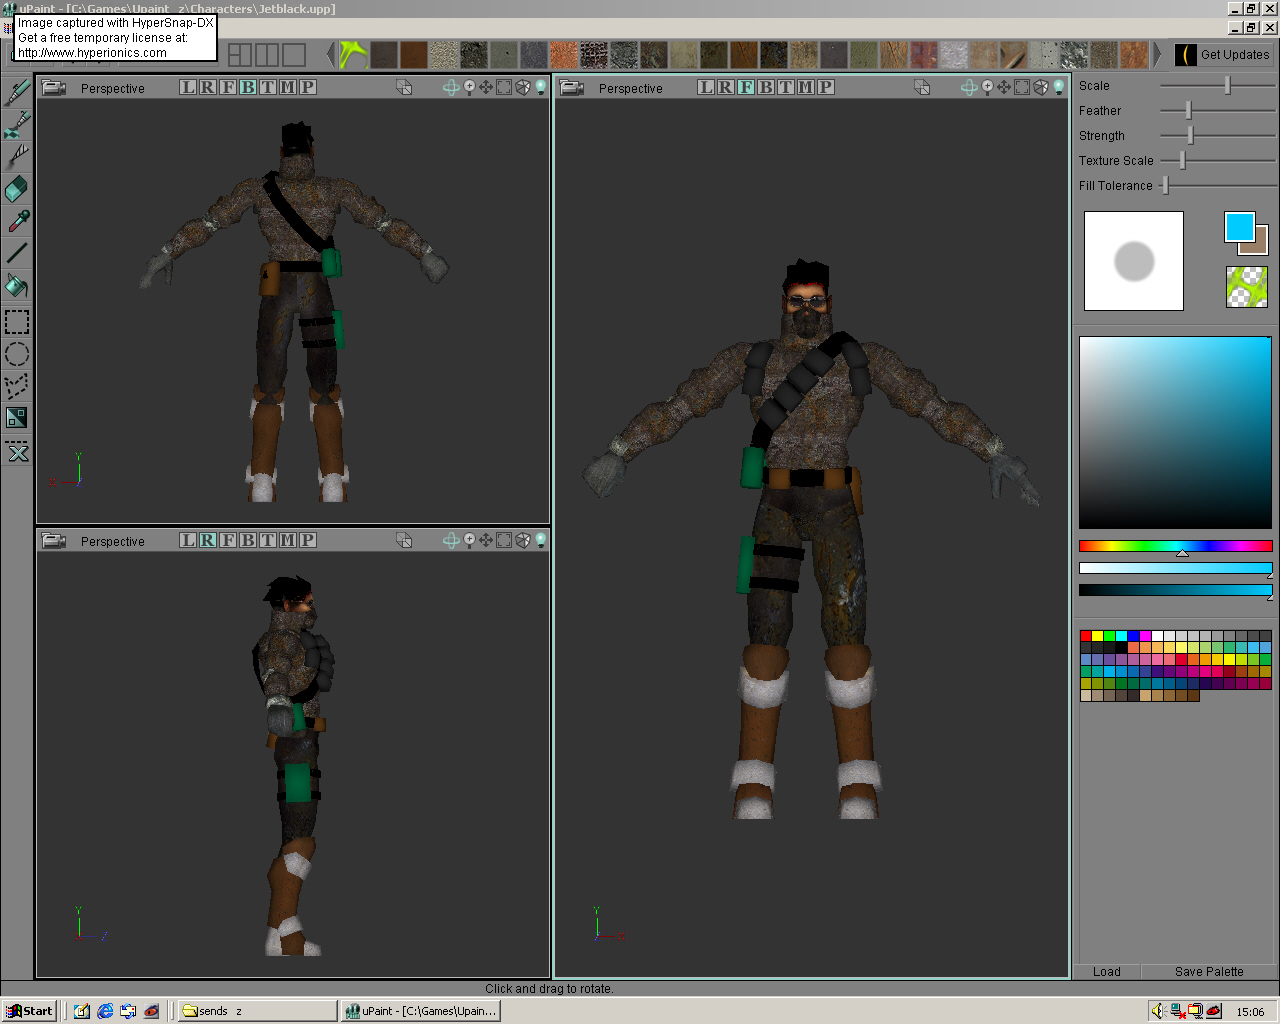Choose the Elliptical selection tool
This screenshot has width=1280, height=1024.
[x=15, y=353]
